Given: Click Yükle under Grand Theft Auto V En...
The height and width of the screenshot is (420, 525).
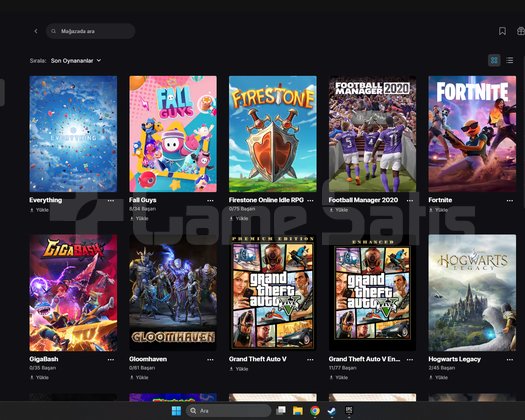Looking at the screenshot, I should (x=339, y=377).
